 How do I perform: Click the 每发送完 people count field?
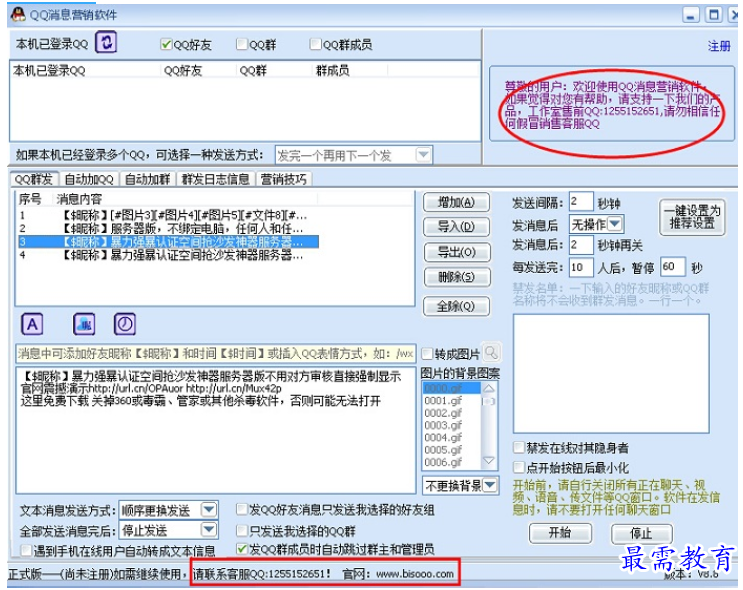pos(580,267)
